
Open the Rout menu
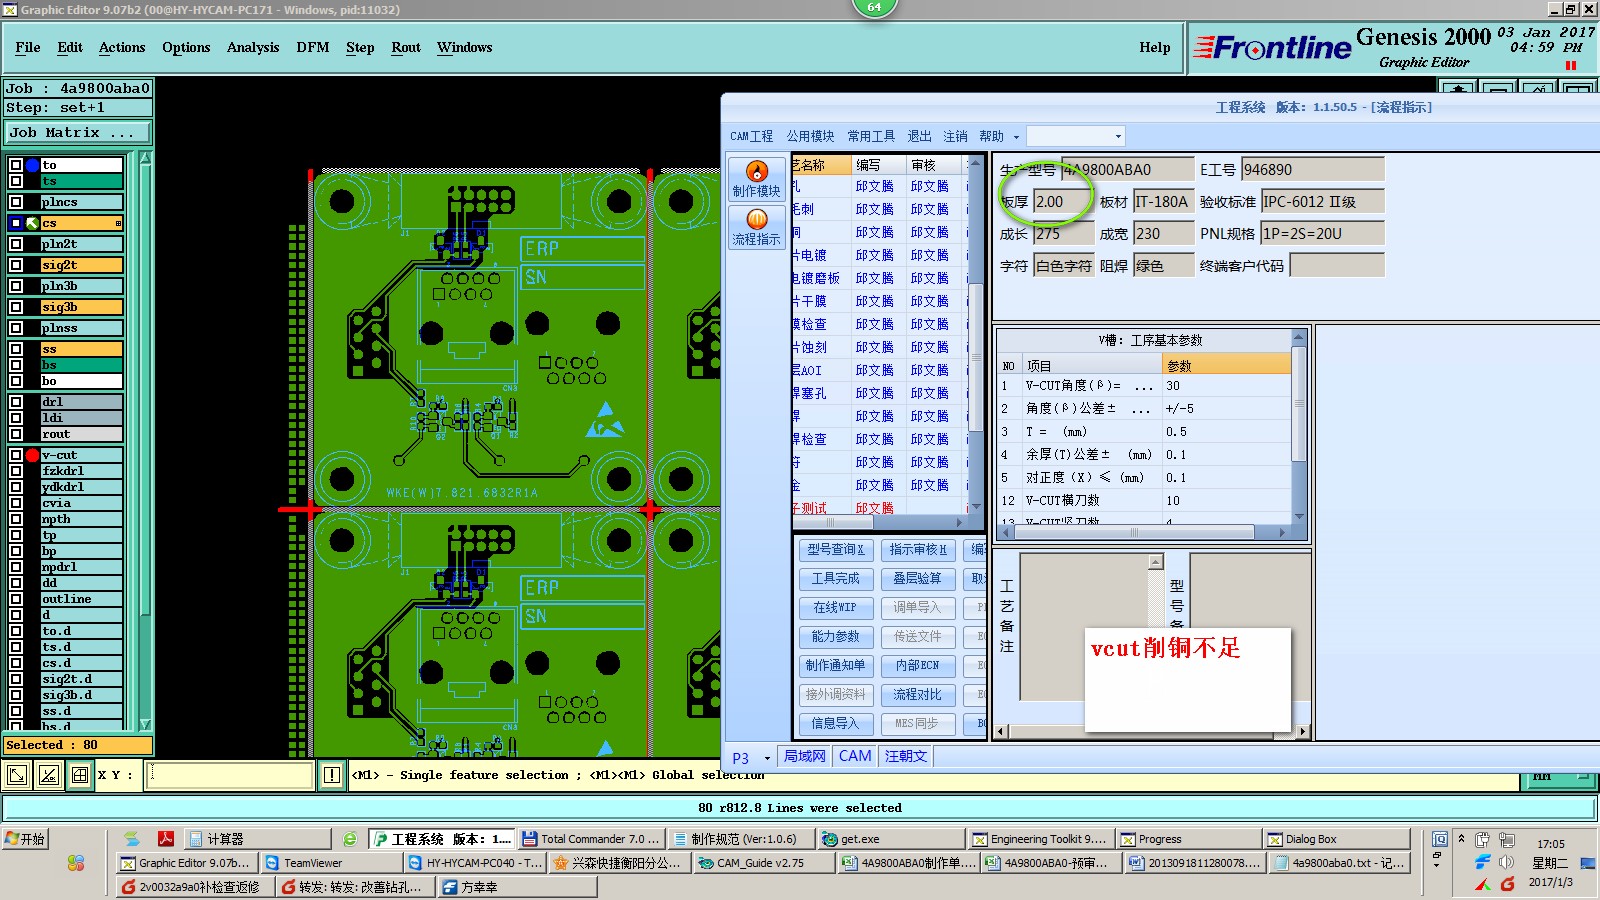click(406, 47)
